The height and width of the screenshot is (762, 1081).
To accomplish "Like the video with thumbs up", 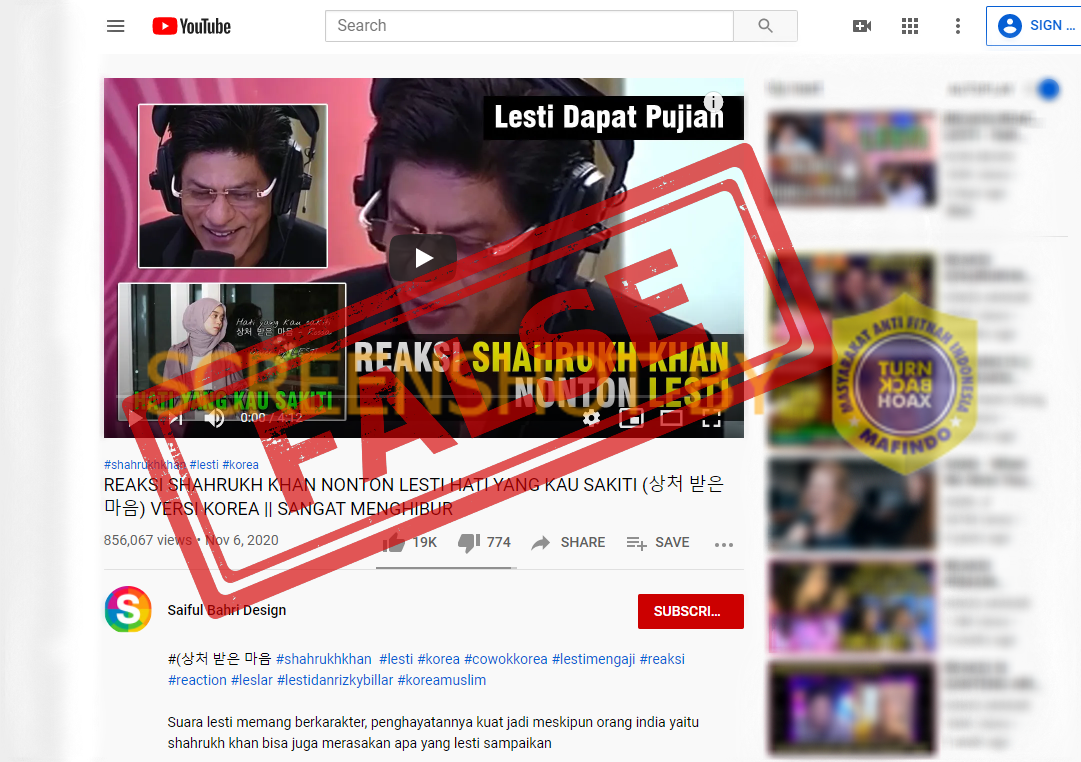I will click(x=410, y=543).
